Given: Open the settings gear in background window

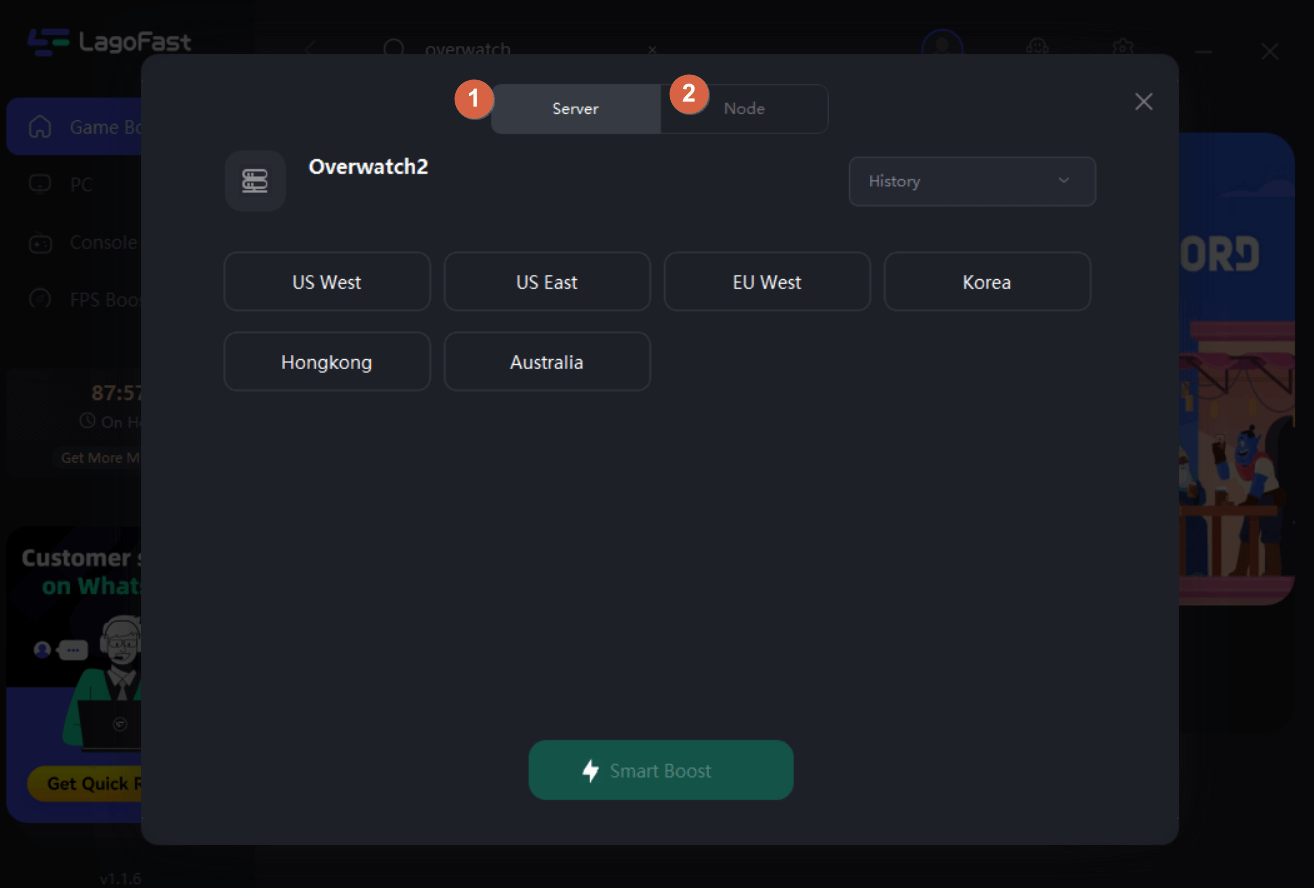Looking at the screenshot, I should [x=1123, y=48].
